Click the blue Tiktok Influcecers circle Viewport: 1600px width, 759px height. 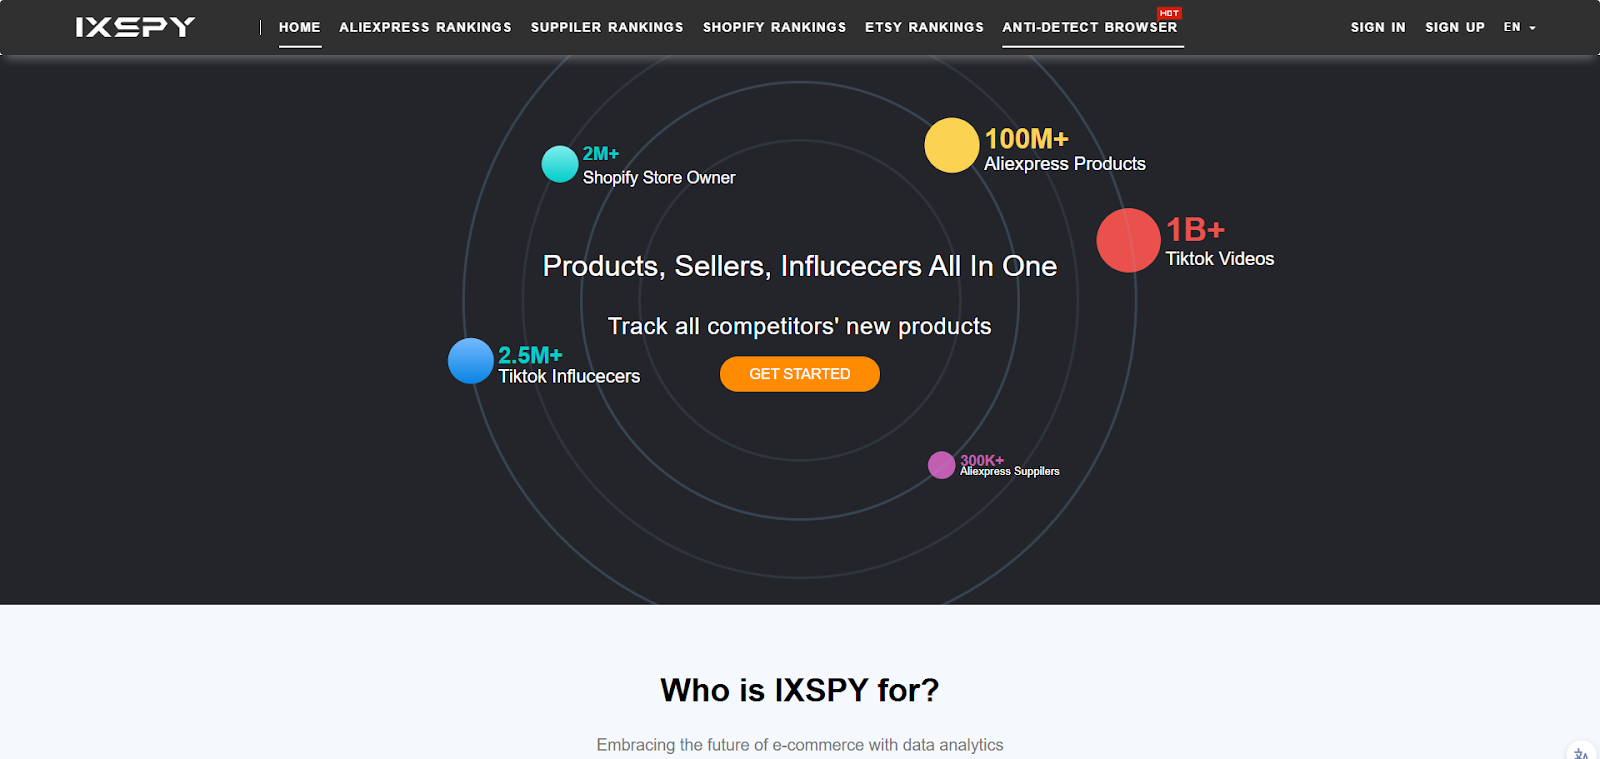point(471,361)
